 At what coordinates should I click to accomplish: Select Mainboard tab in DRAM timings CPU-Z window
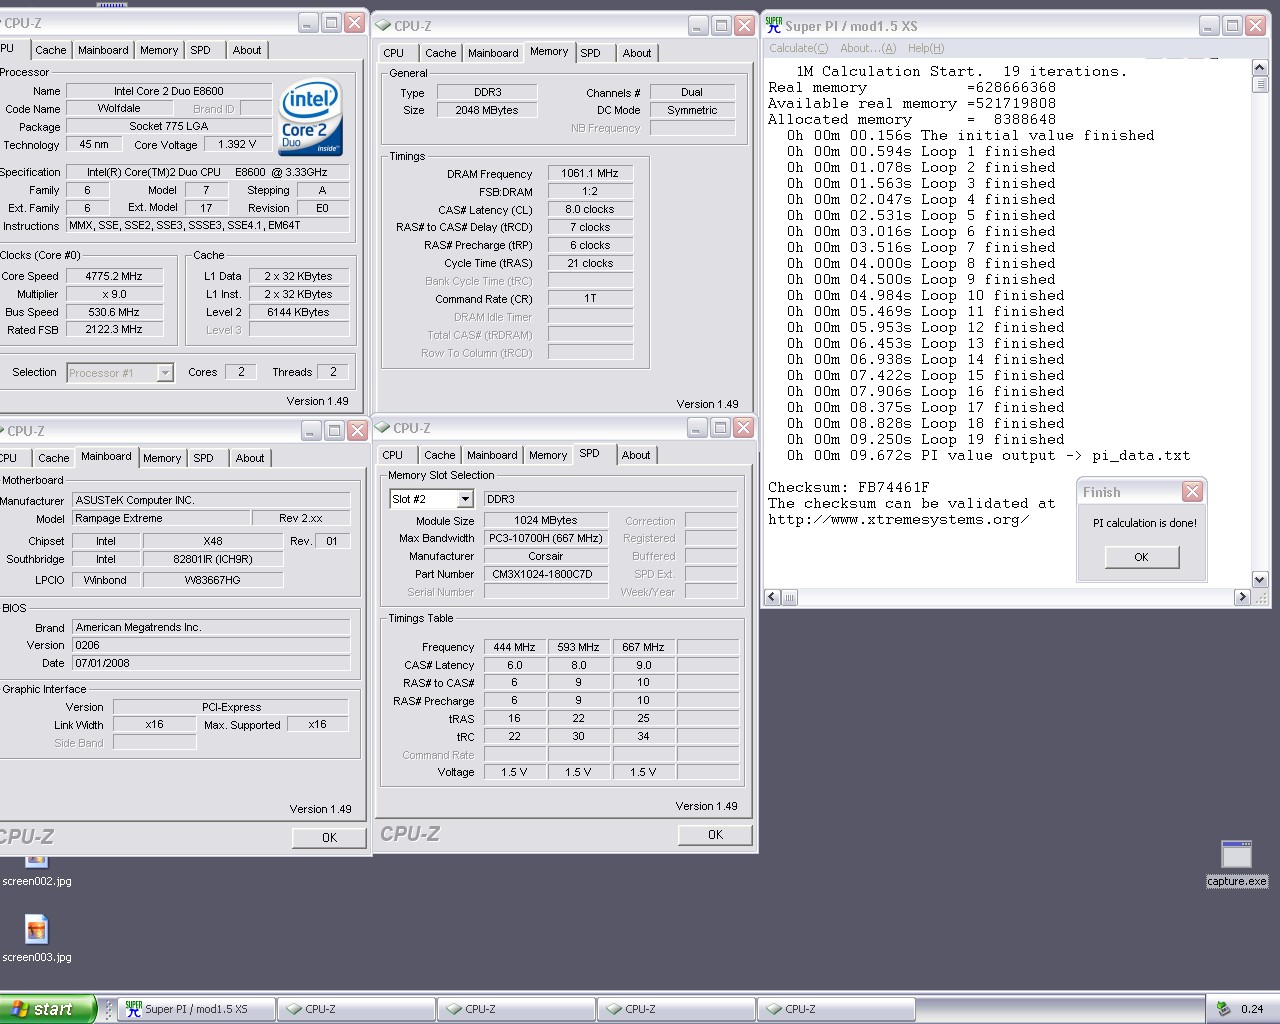click(493, 53)
